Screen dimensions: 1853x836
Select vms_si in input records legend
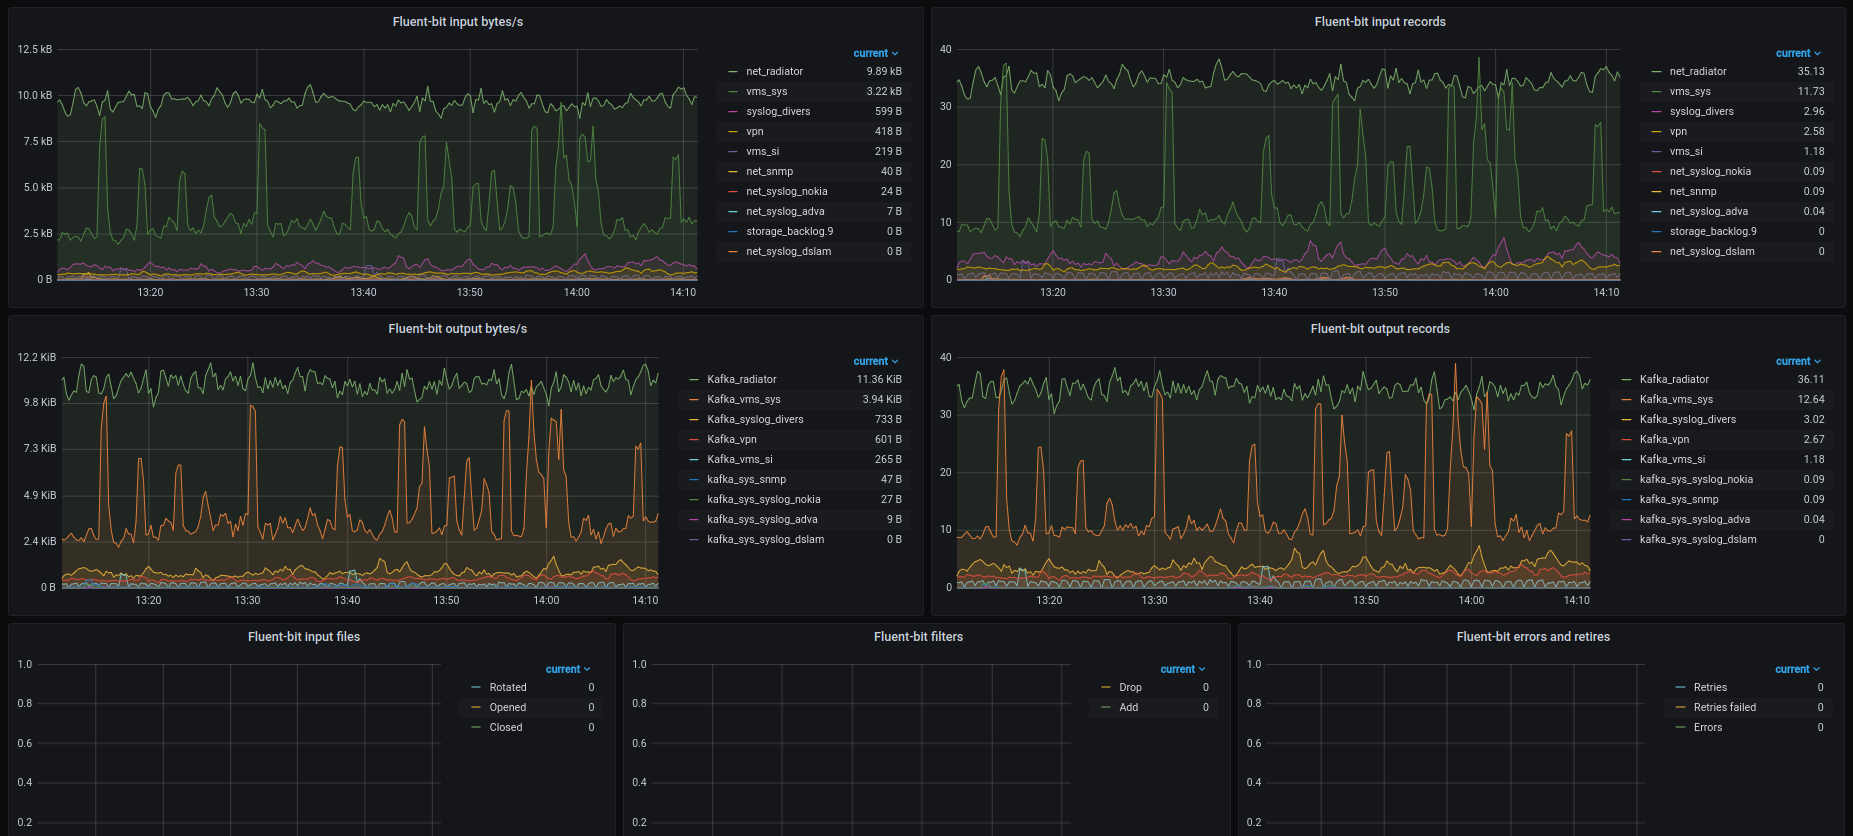point(1685,152)
